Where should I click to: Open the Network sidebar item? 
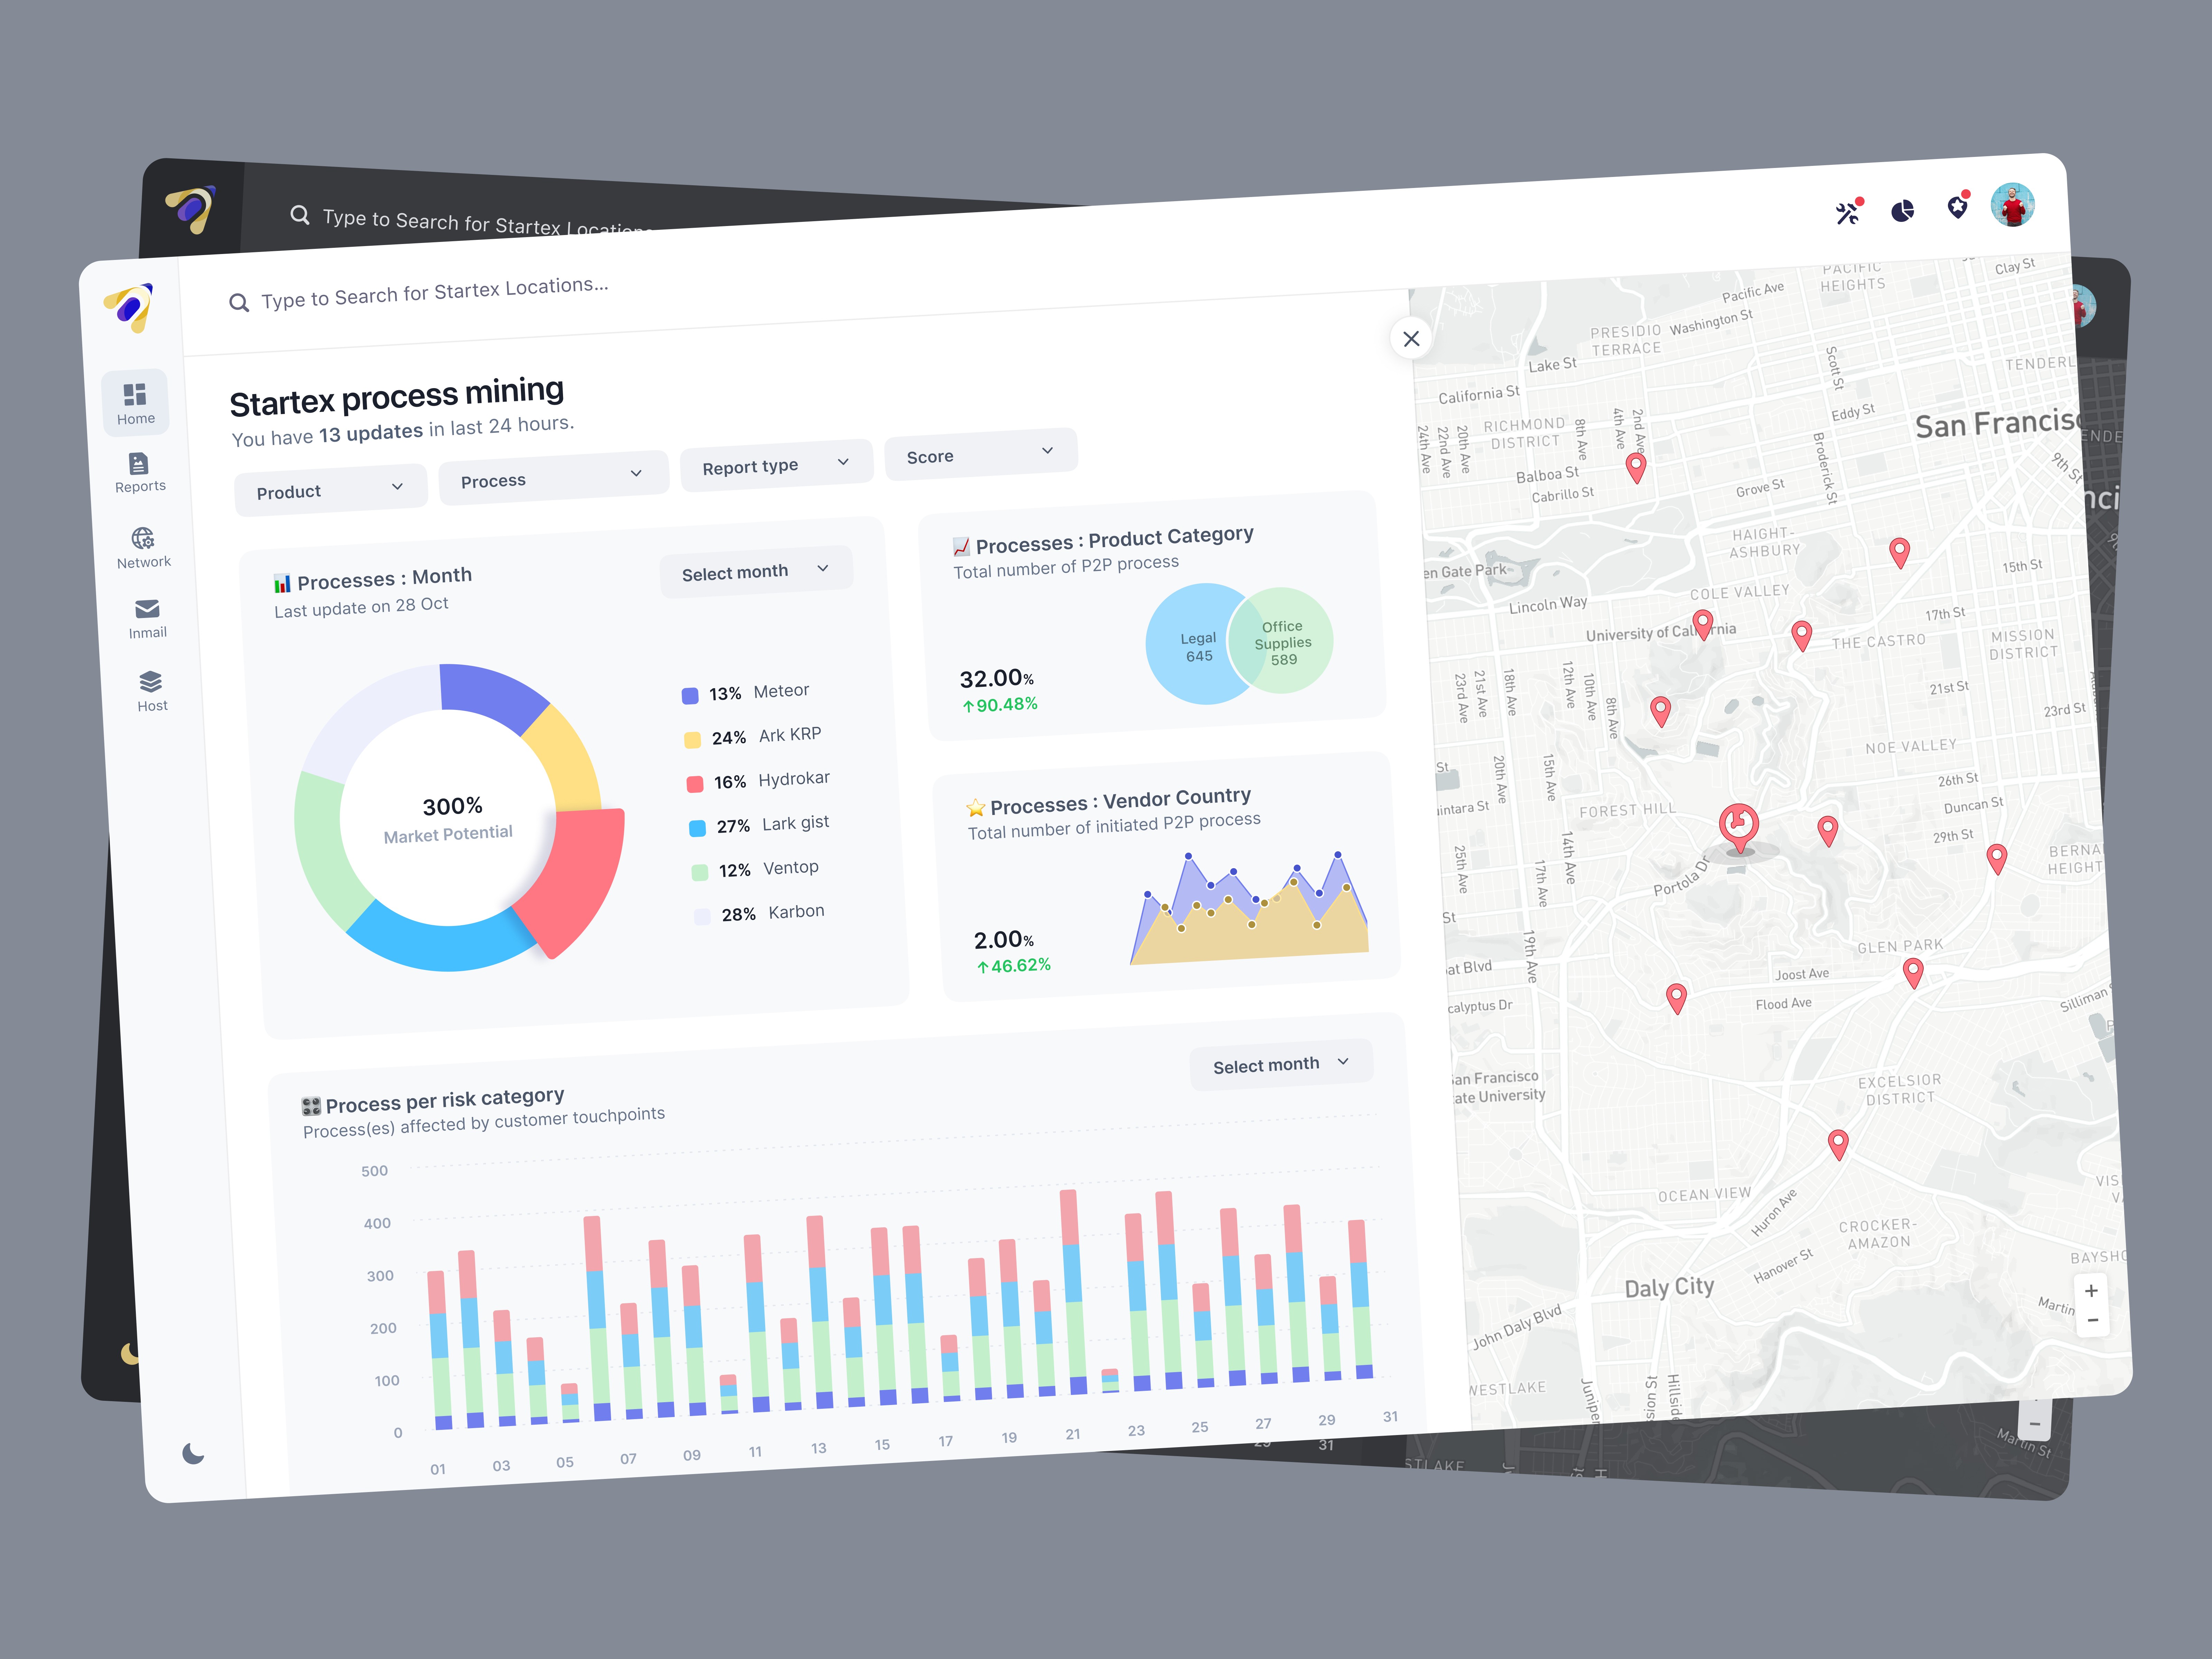[143, 548]
